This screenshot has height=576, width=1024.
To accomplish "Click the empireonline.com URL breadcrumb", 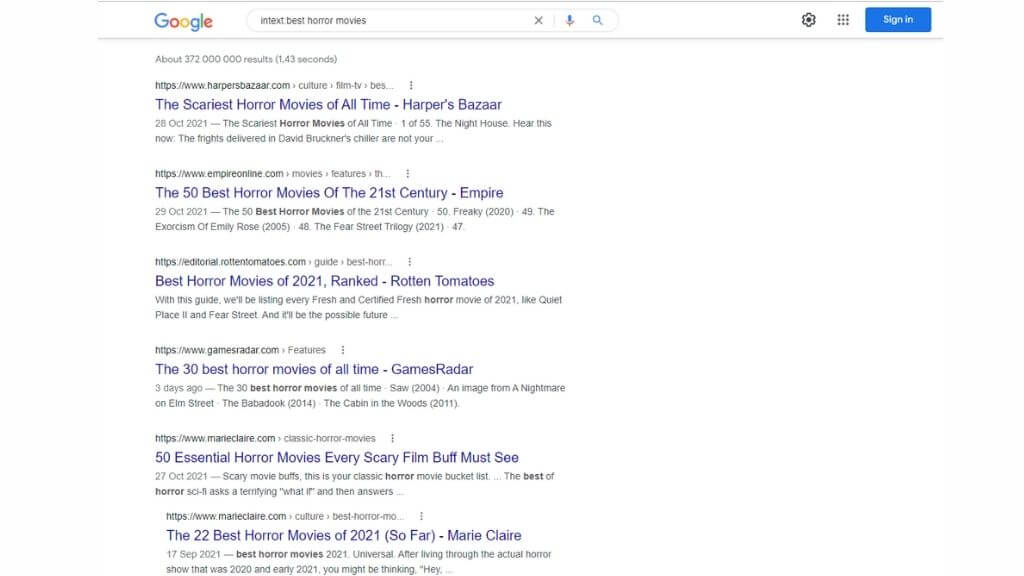I will pos(272,174).
